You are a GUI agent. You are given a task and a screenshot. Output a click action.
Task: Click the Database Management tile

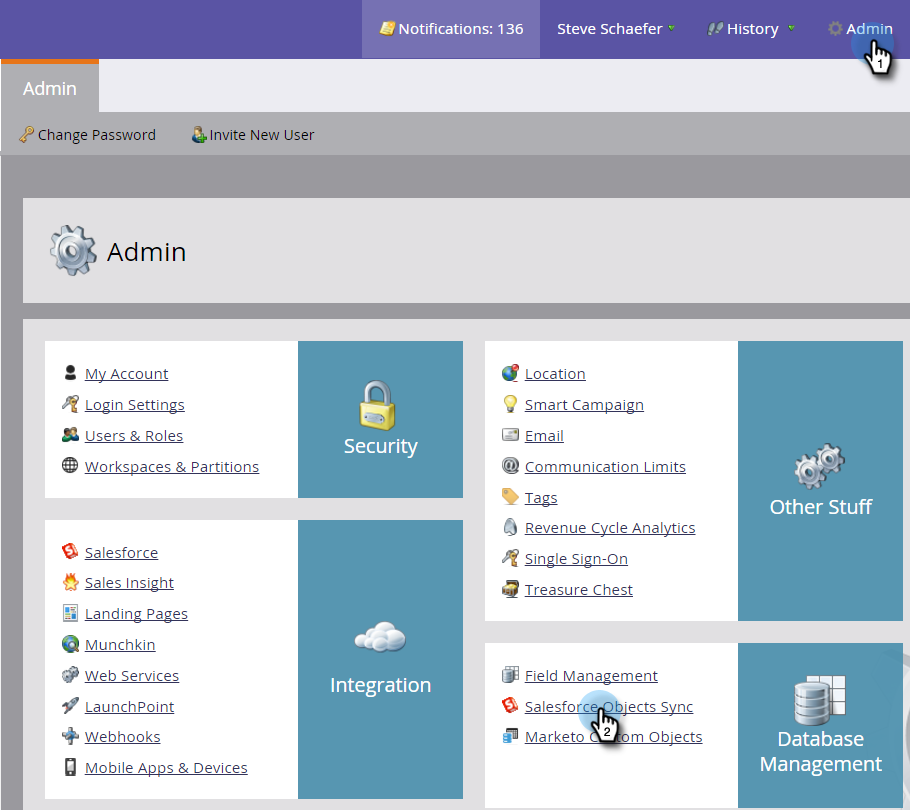[820, 725]
